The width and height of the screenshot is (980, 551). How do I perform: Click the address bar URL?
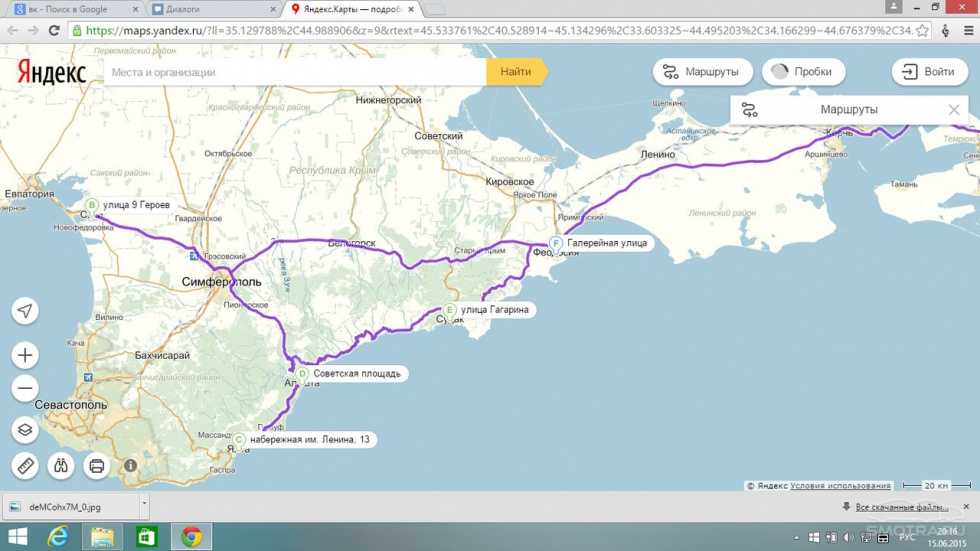coord(499,30)
